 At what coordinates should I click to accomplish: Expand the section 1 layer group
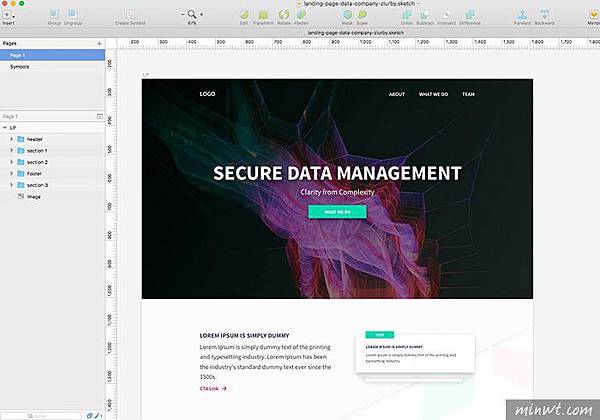coord(11,151)
